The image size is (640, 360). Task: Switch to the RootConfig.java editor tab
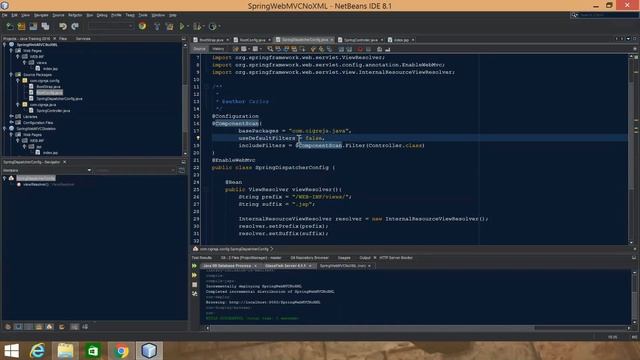(252, 40)
